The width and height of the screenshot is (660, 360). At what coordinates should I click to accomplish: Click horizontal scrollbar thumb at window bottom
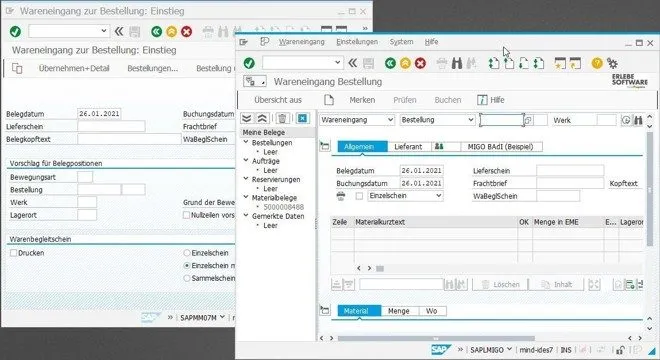(436, 338)
